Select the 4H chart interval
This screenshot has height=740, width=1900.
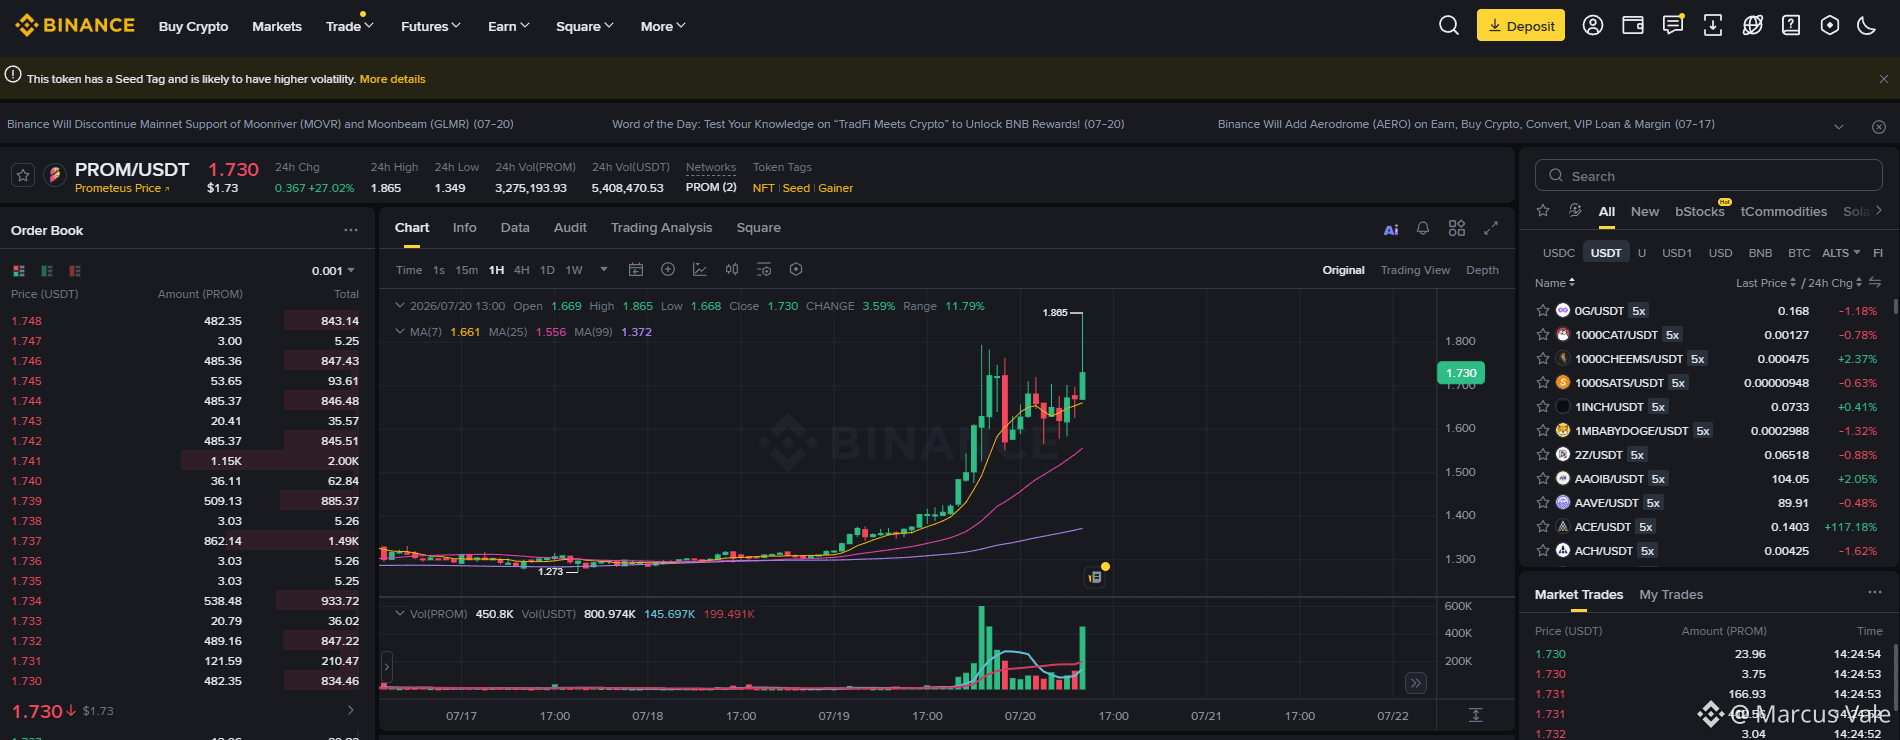(522, 270)
